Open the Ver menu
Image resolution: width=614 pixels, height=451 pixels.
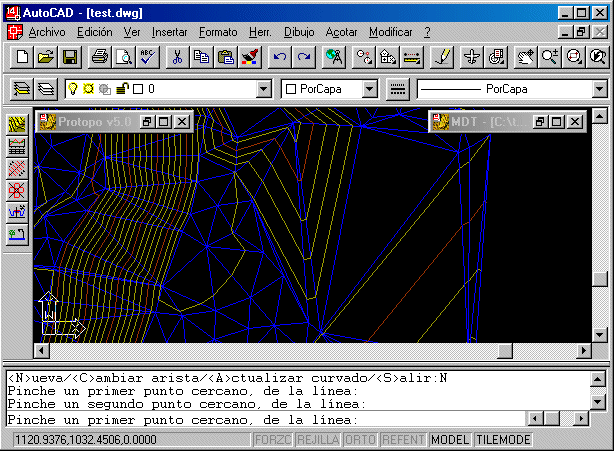point(132,32)
